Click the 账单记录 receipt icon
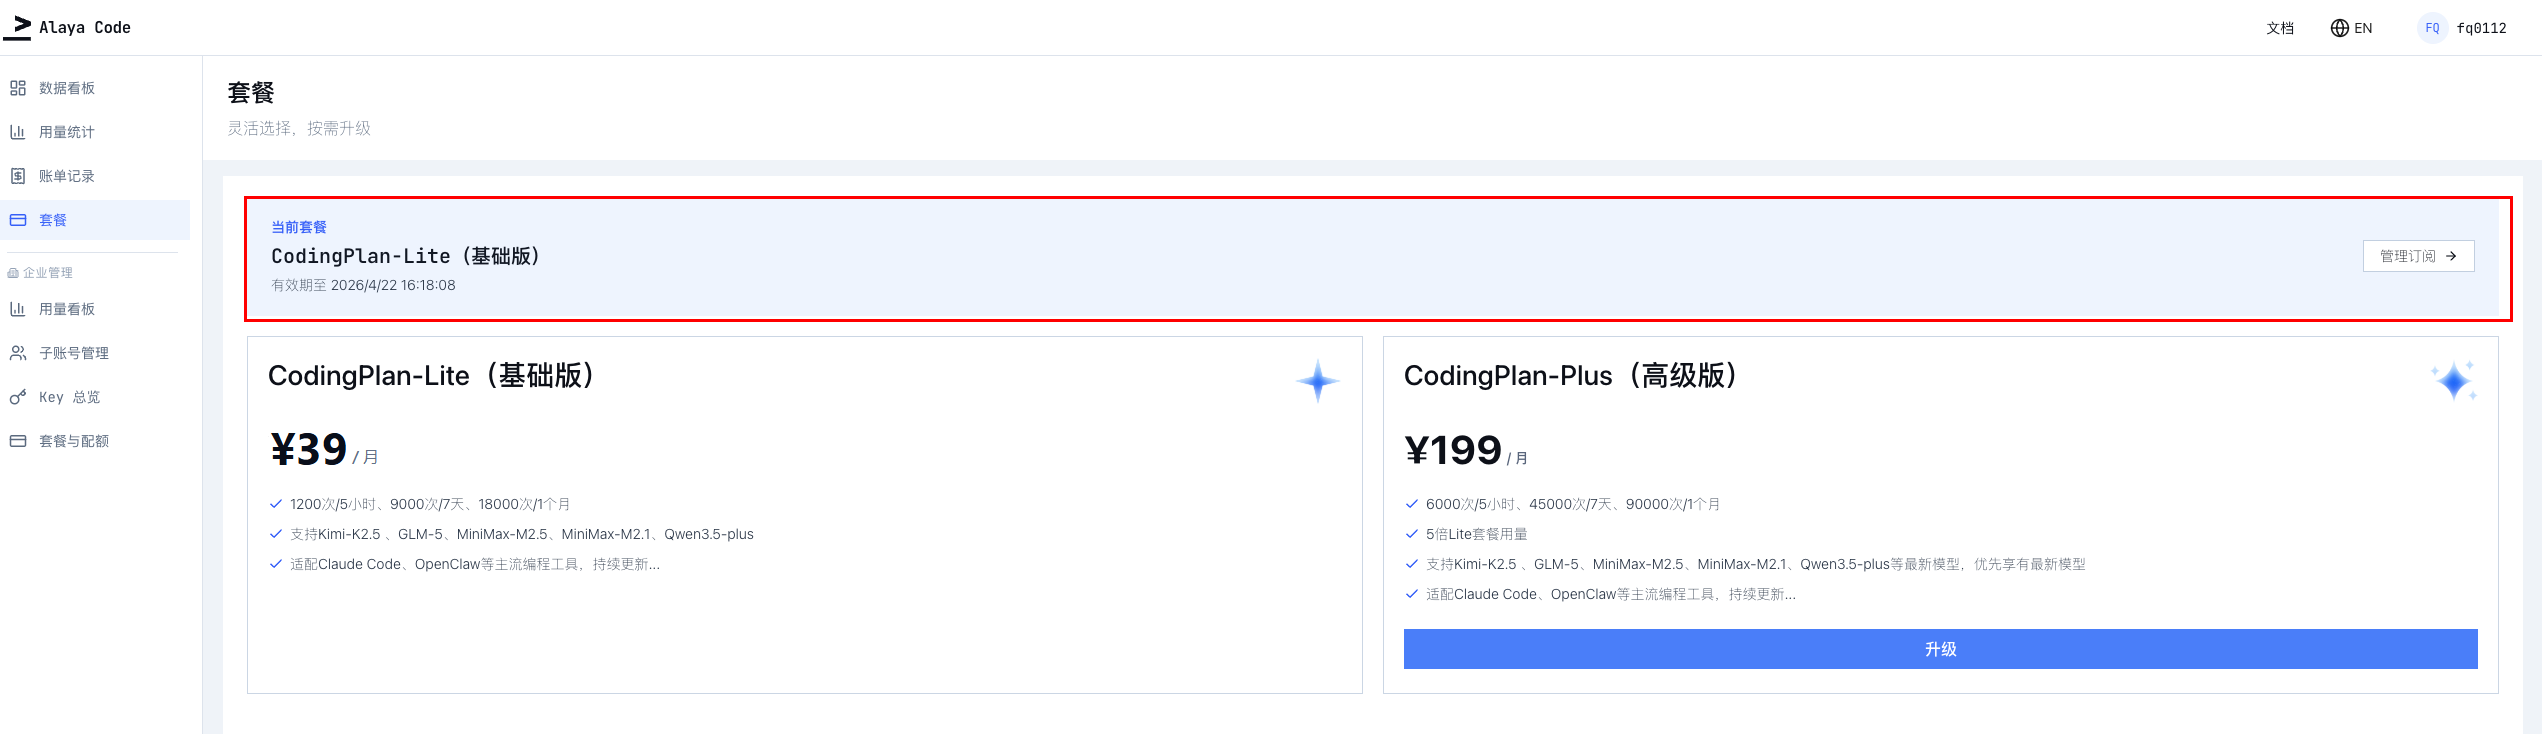The height and width of the screenshot is (734, 2542). tap(18, 176)
